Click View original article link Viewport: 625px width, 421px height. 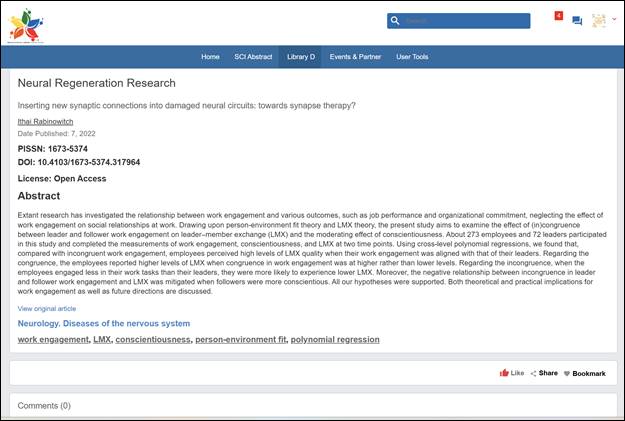46,309
